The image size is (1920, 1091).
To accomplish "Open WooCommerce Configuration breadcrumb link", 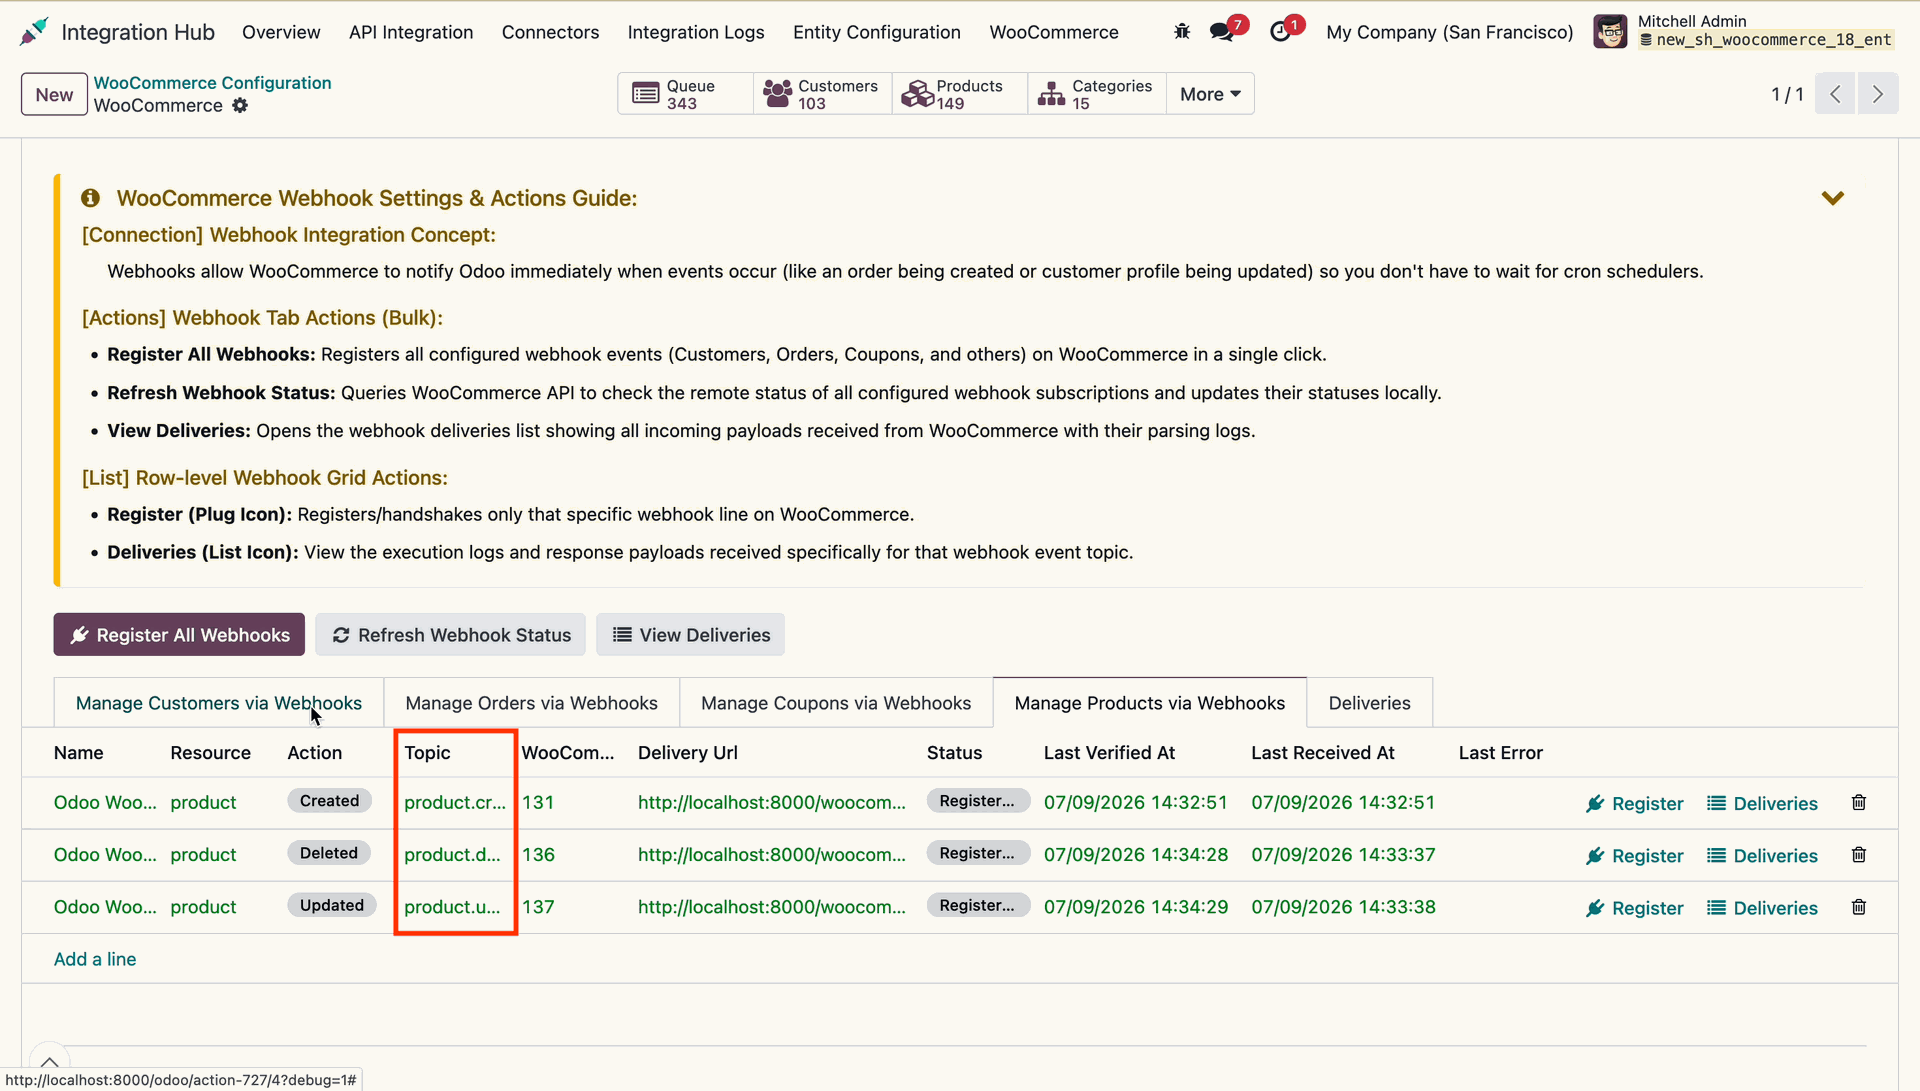I will 213,83.
